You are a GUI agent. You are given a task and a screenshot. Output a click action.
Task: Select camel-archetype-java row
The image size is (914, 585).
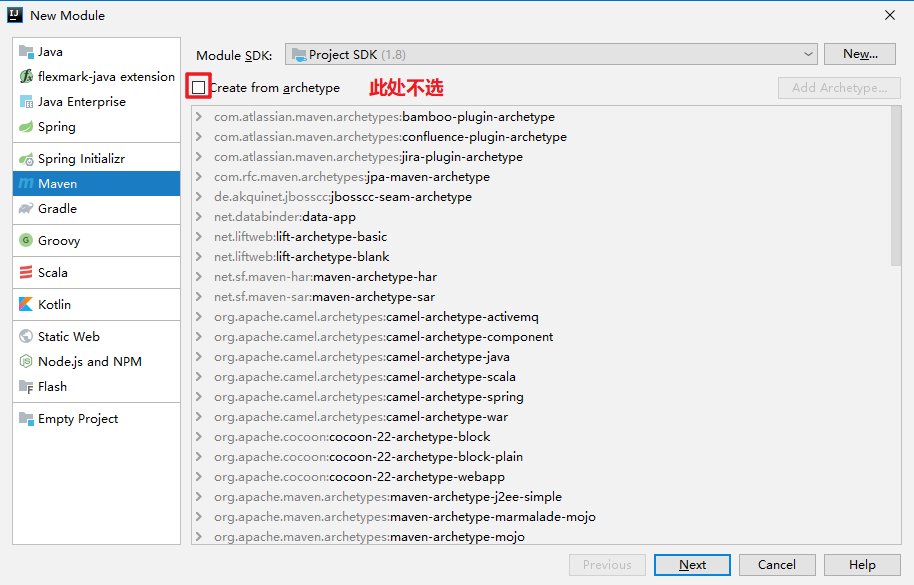coord(541,357)
